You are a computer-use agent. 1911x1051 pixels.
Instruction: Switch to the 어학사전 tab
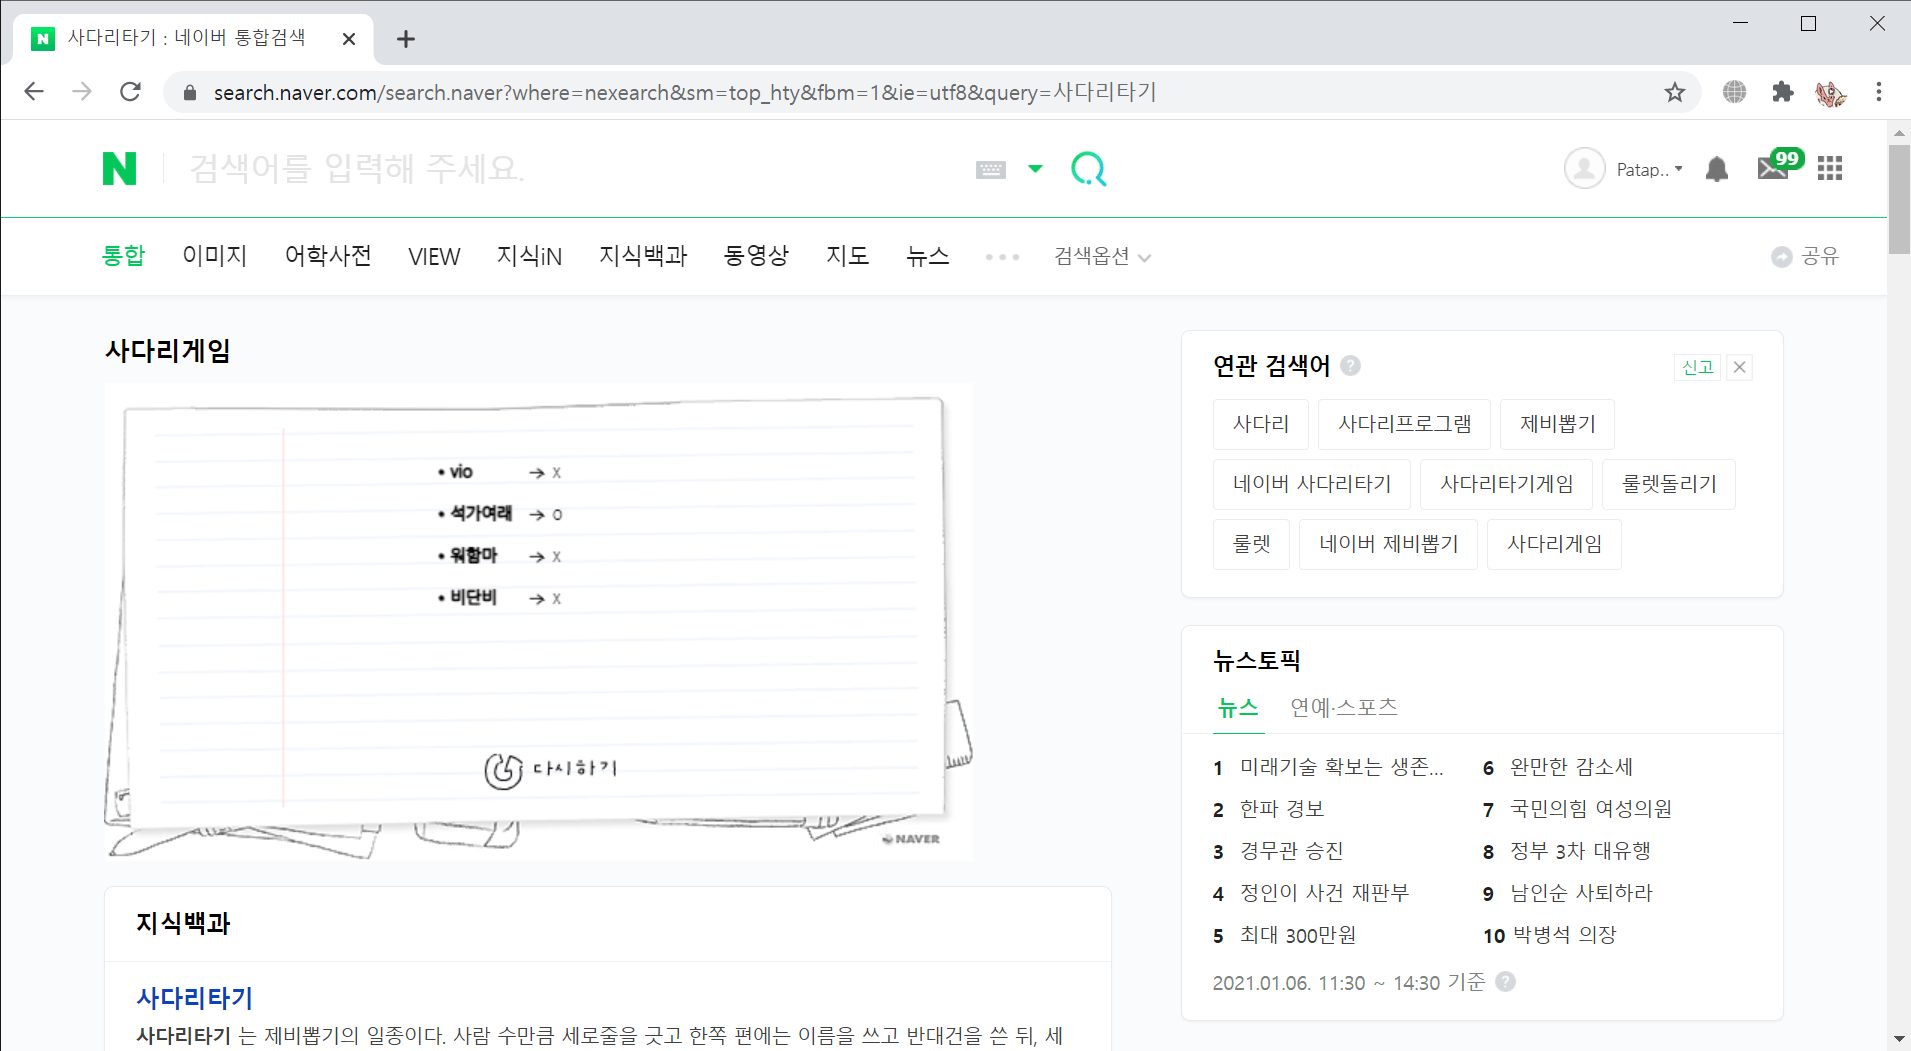coord(328,256)
